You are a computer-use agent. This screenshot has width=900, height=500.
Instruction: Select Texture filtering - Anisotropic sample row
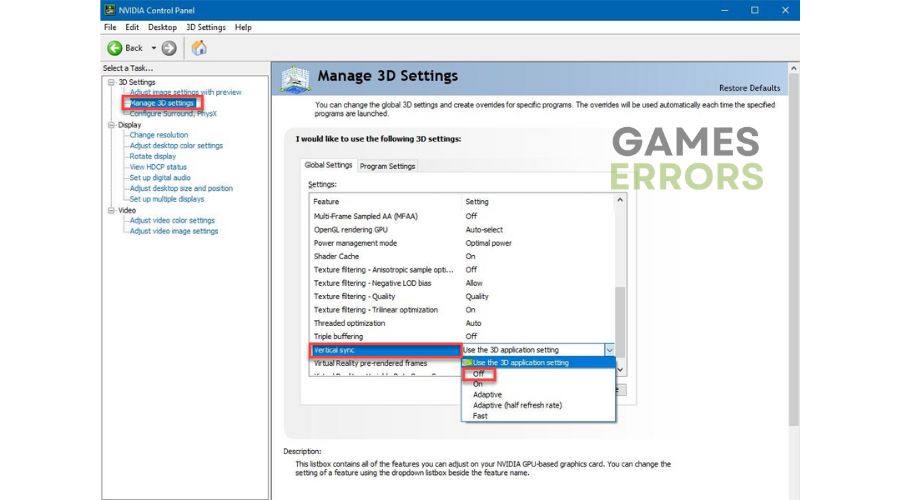click(462, 270)
